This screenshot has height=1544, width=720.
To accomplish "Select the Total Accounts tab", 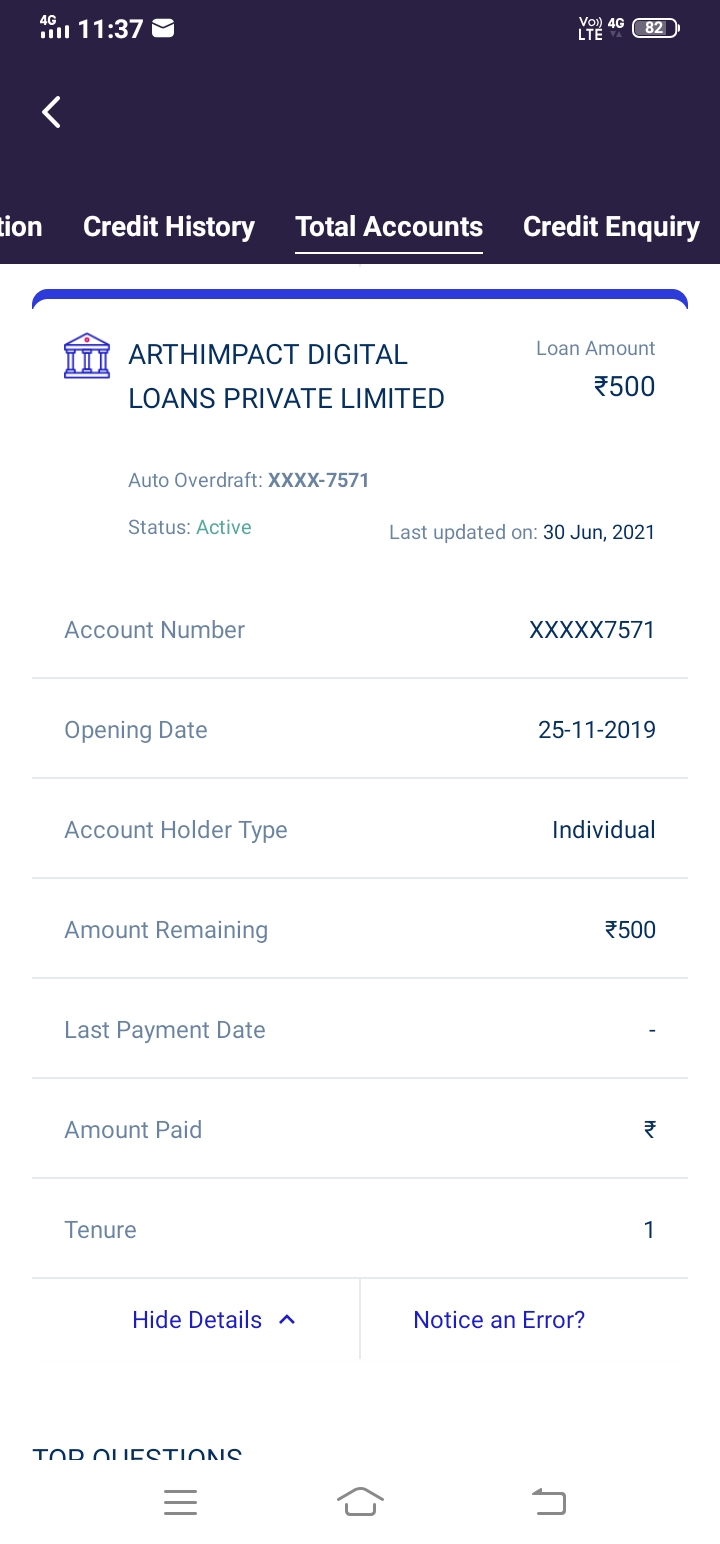I will click(x=389, y=227).
